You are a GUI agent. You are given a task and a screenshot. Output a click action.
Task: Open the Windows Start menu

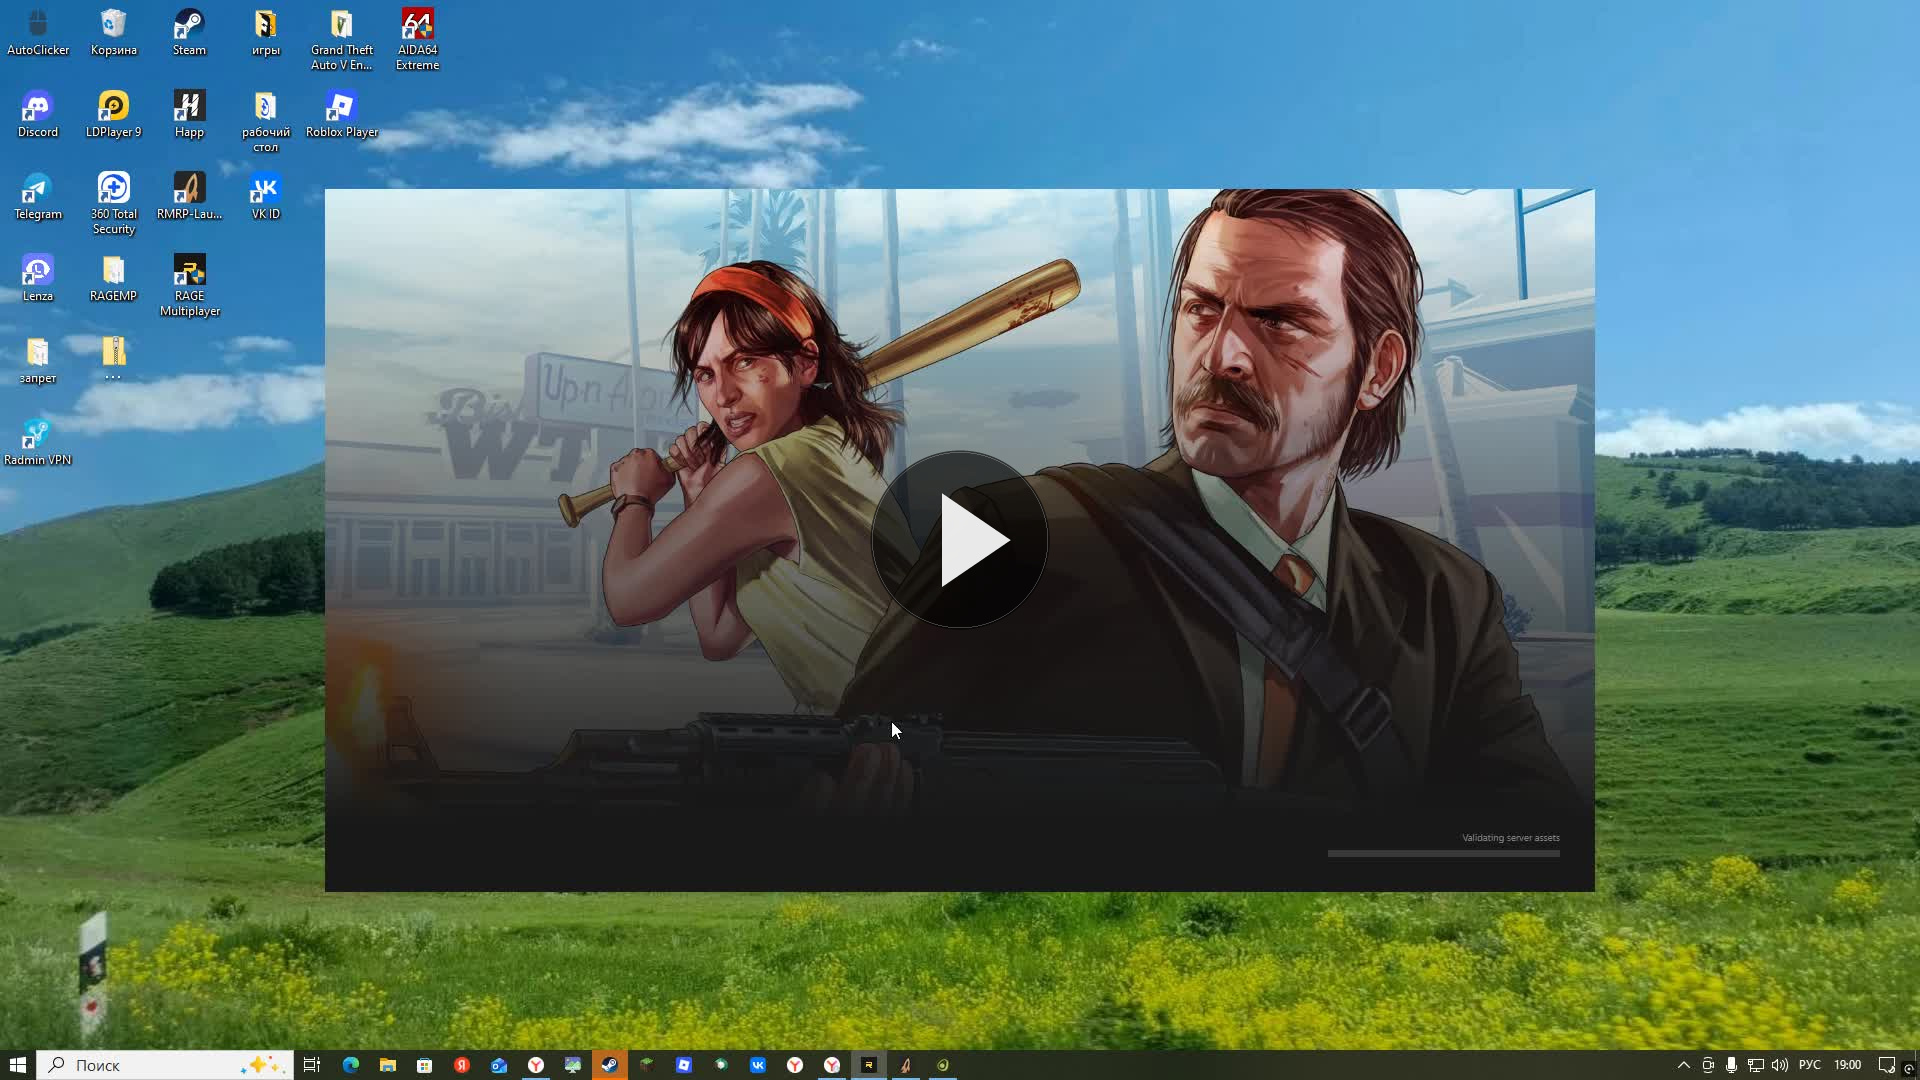pyautogui.click(x=17, y=1065)
